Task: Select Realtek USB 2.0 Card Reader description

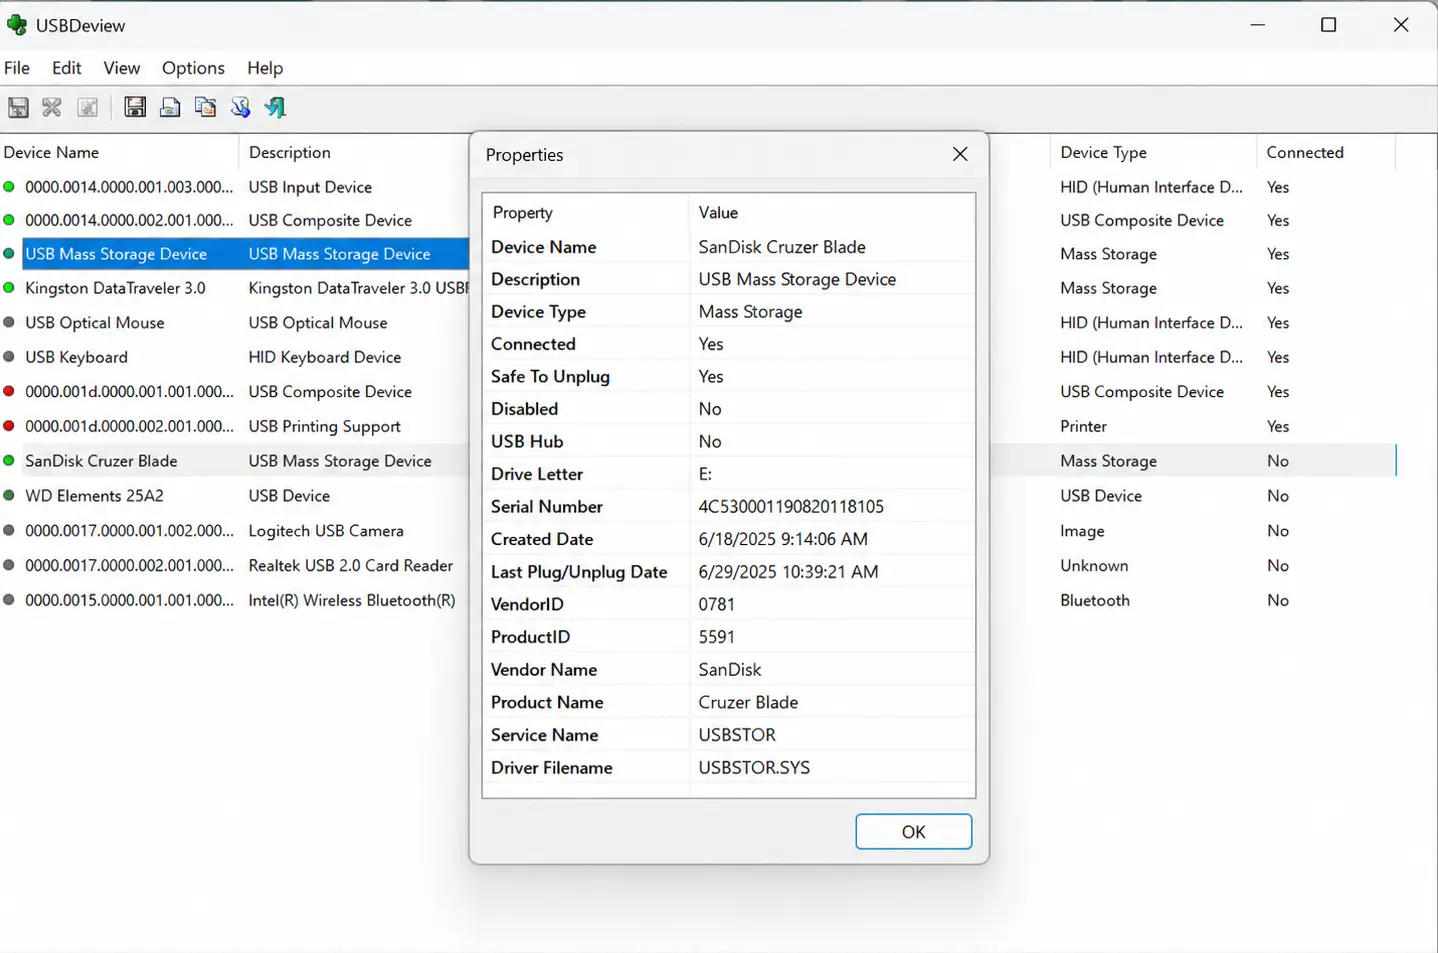Action: 351,565
